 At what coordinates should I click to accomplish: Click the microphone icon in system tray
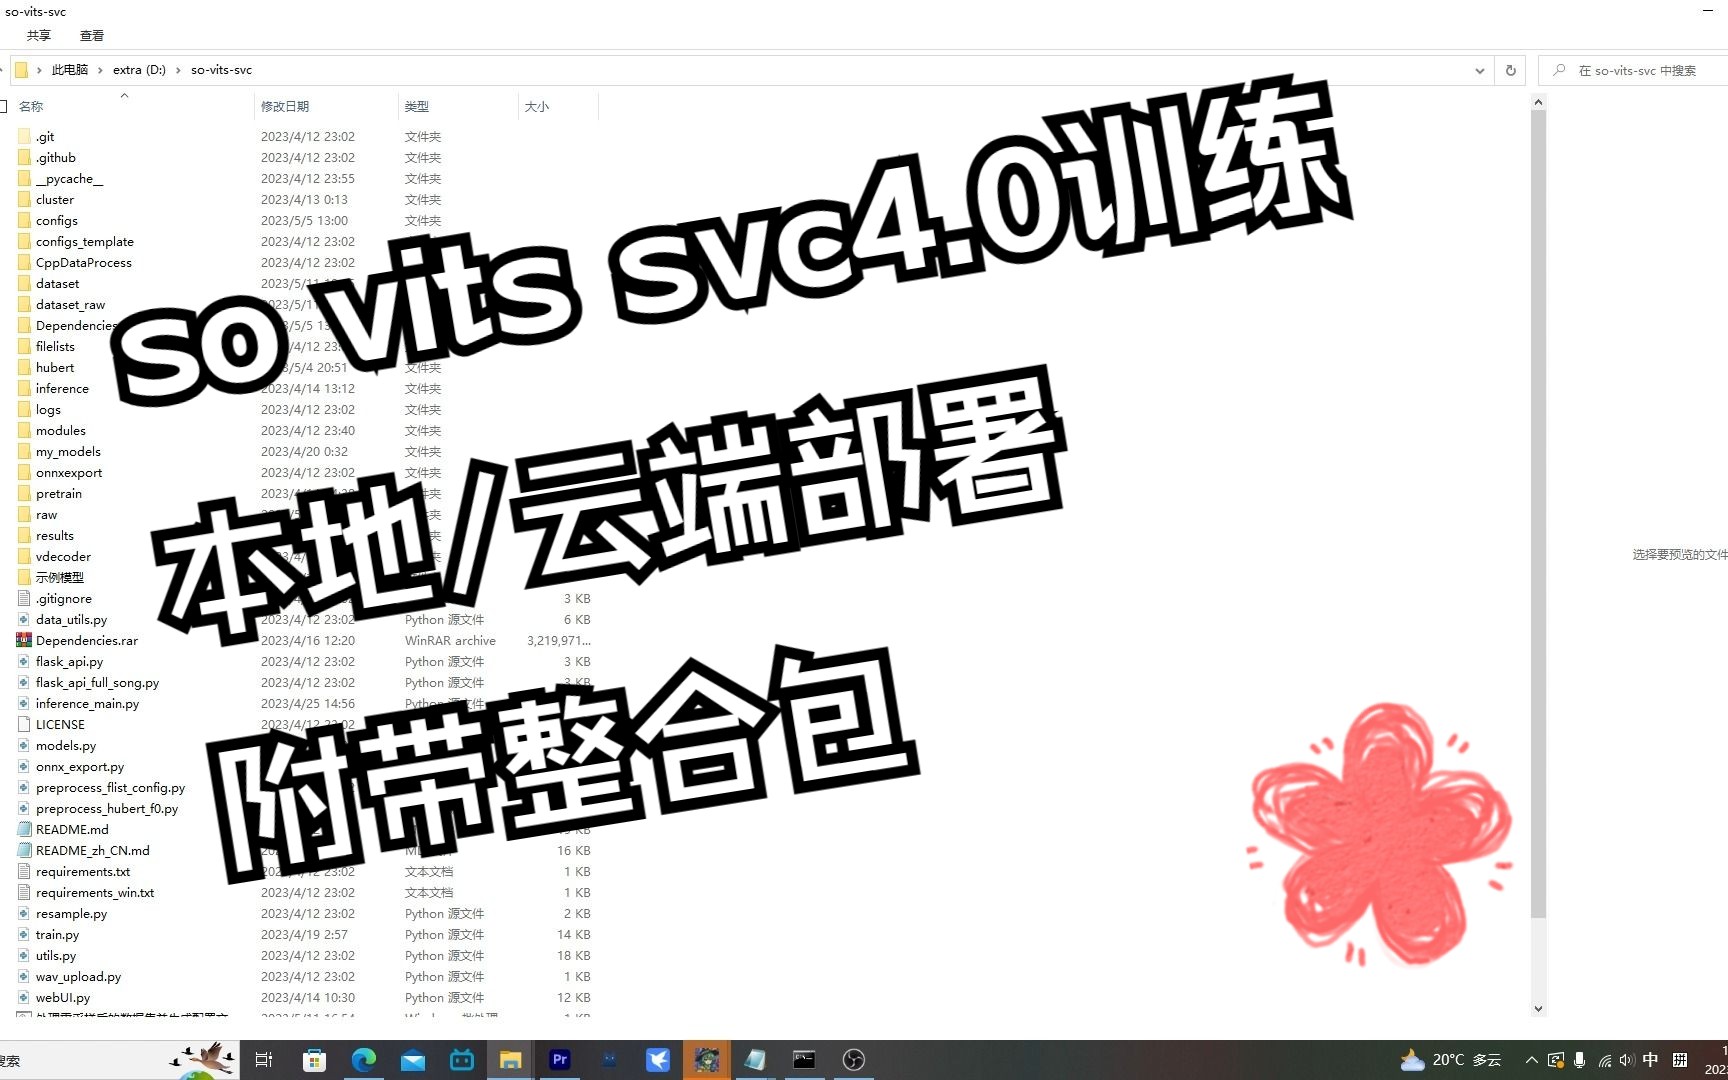(1579, 1060)
